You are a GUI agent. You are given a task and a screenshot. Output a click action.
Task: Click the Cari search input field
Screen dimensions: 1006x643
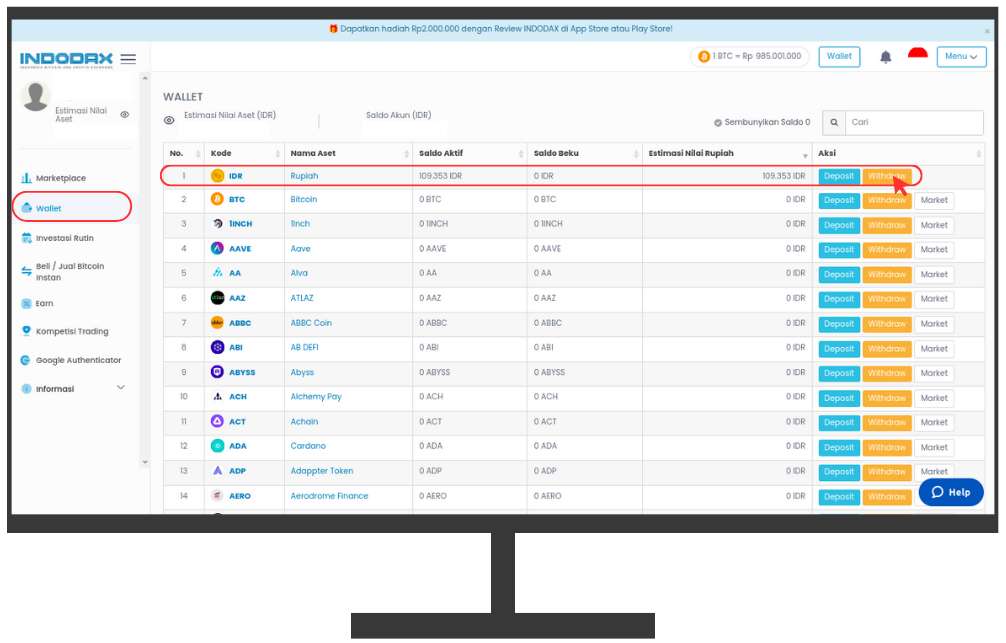click(914, 122)
